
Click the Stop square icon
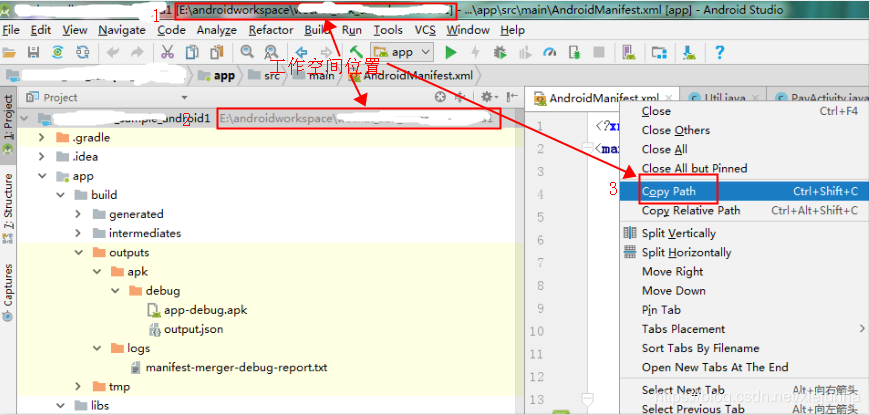click(599, 53)
